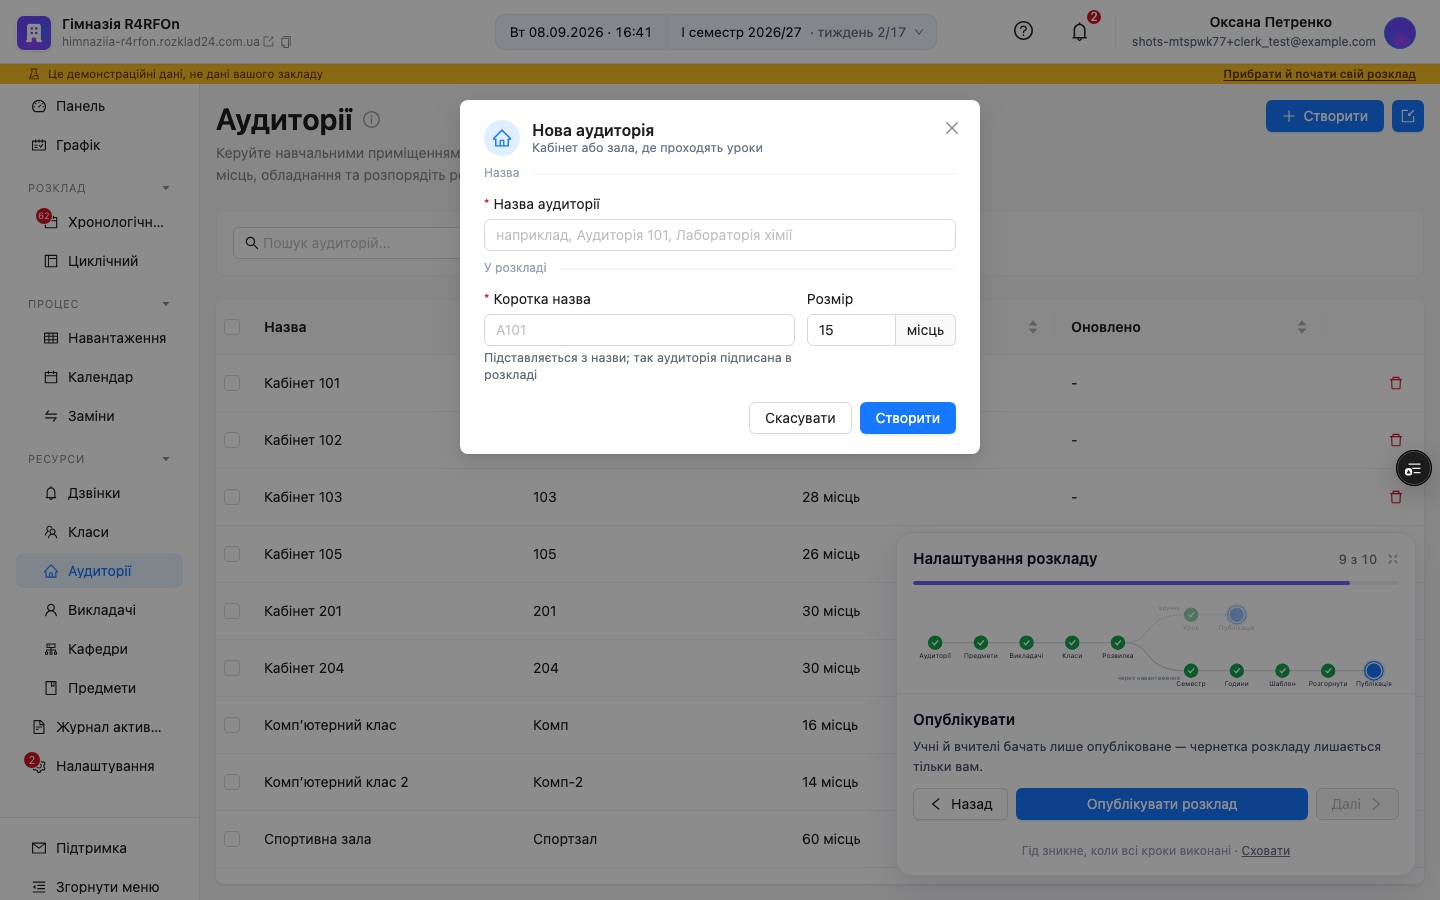Delete Кабінет 103 using the trash icon
This screenshot has height=900, width=1440.
(x=1396, y=497)
